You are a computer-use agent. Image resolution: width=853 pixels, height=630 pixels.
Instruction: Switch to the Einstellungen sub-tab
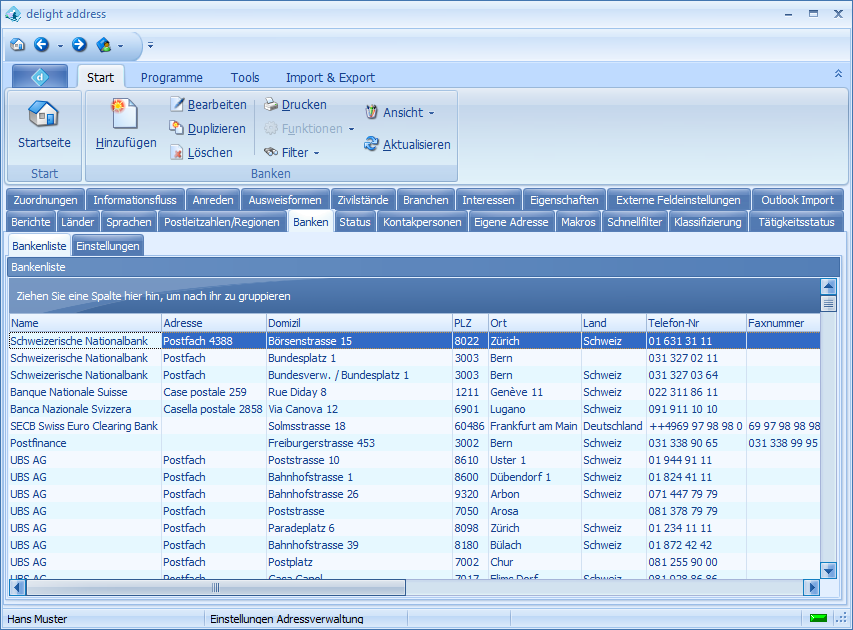pos(108,246)
